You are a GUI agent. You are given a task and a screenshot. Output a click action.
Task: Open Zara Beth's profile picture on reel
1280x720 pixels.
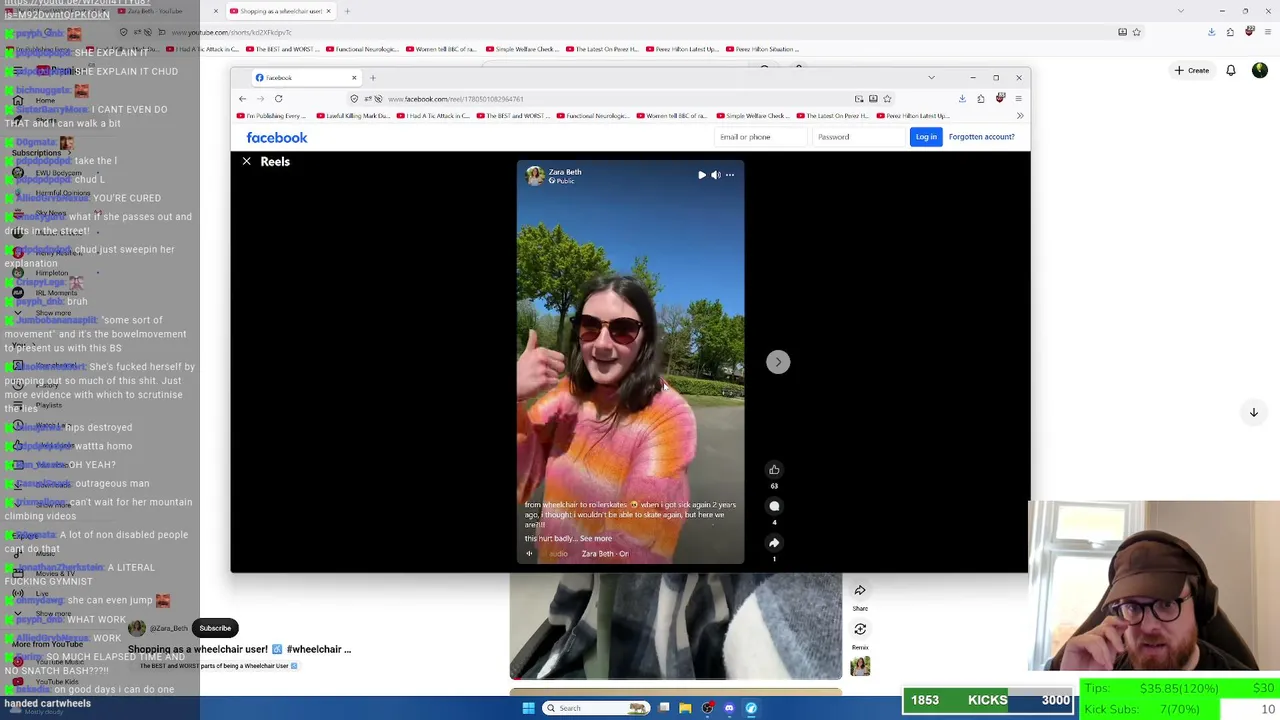pos(535,176)
